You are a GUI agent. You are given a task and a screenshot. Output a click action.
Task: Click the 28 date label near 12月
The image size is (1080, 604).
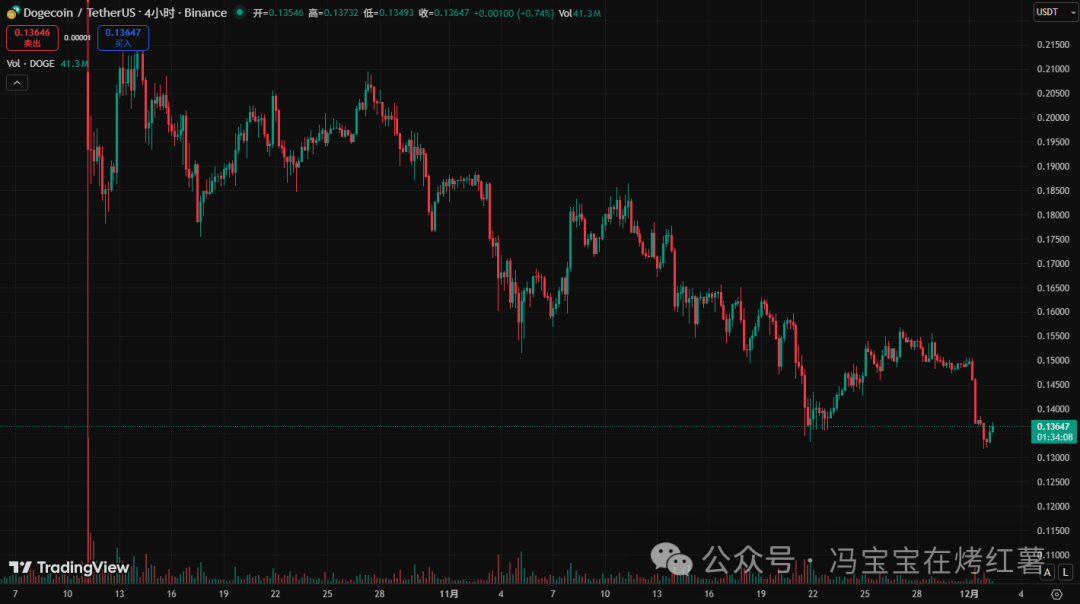[x=917, y=594]
